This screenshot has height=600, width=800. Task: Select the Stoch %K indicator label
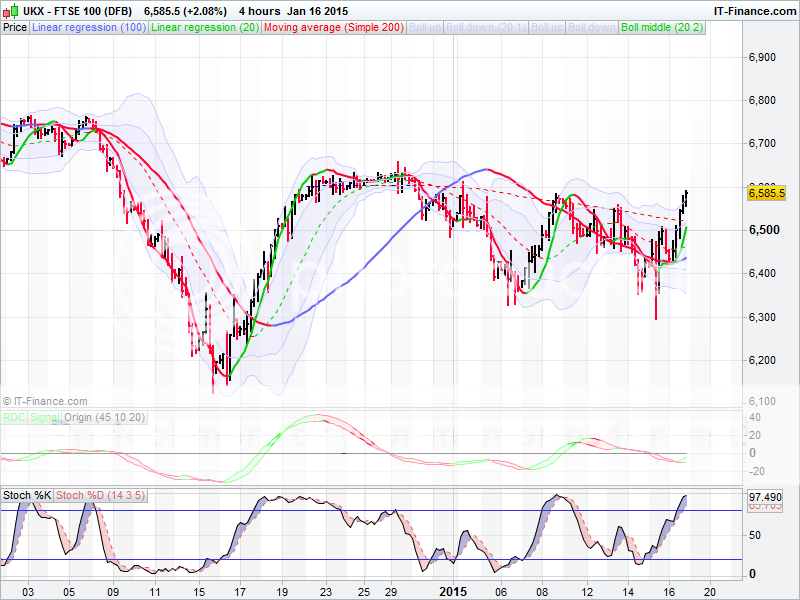coord(26,495)
